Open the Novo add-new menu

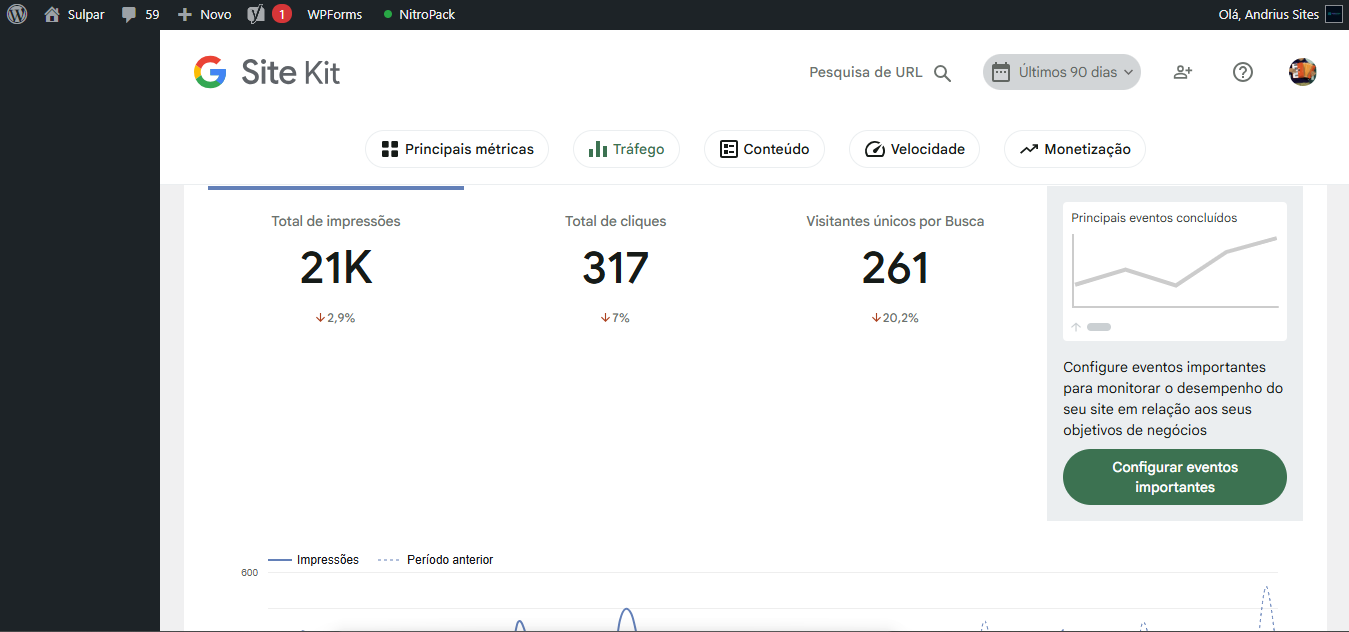click(204, 14)
